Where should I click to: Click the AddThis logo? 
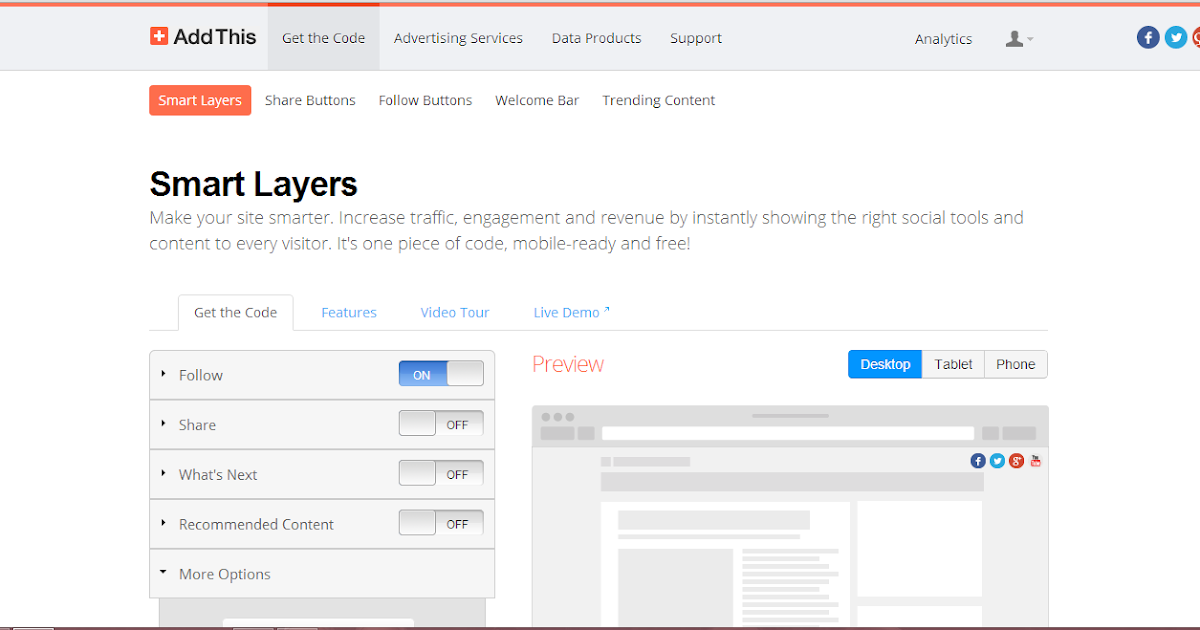click(203, 37)
